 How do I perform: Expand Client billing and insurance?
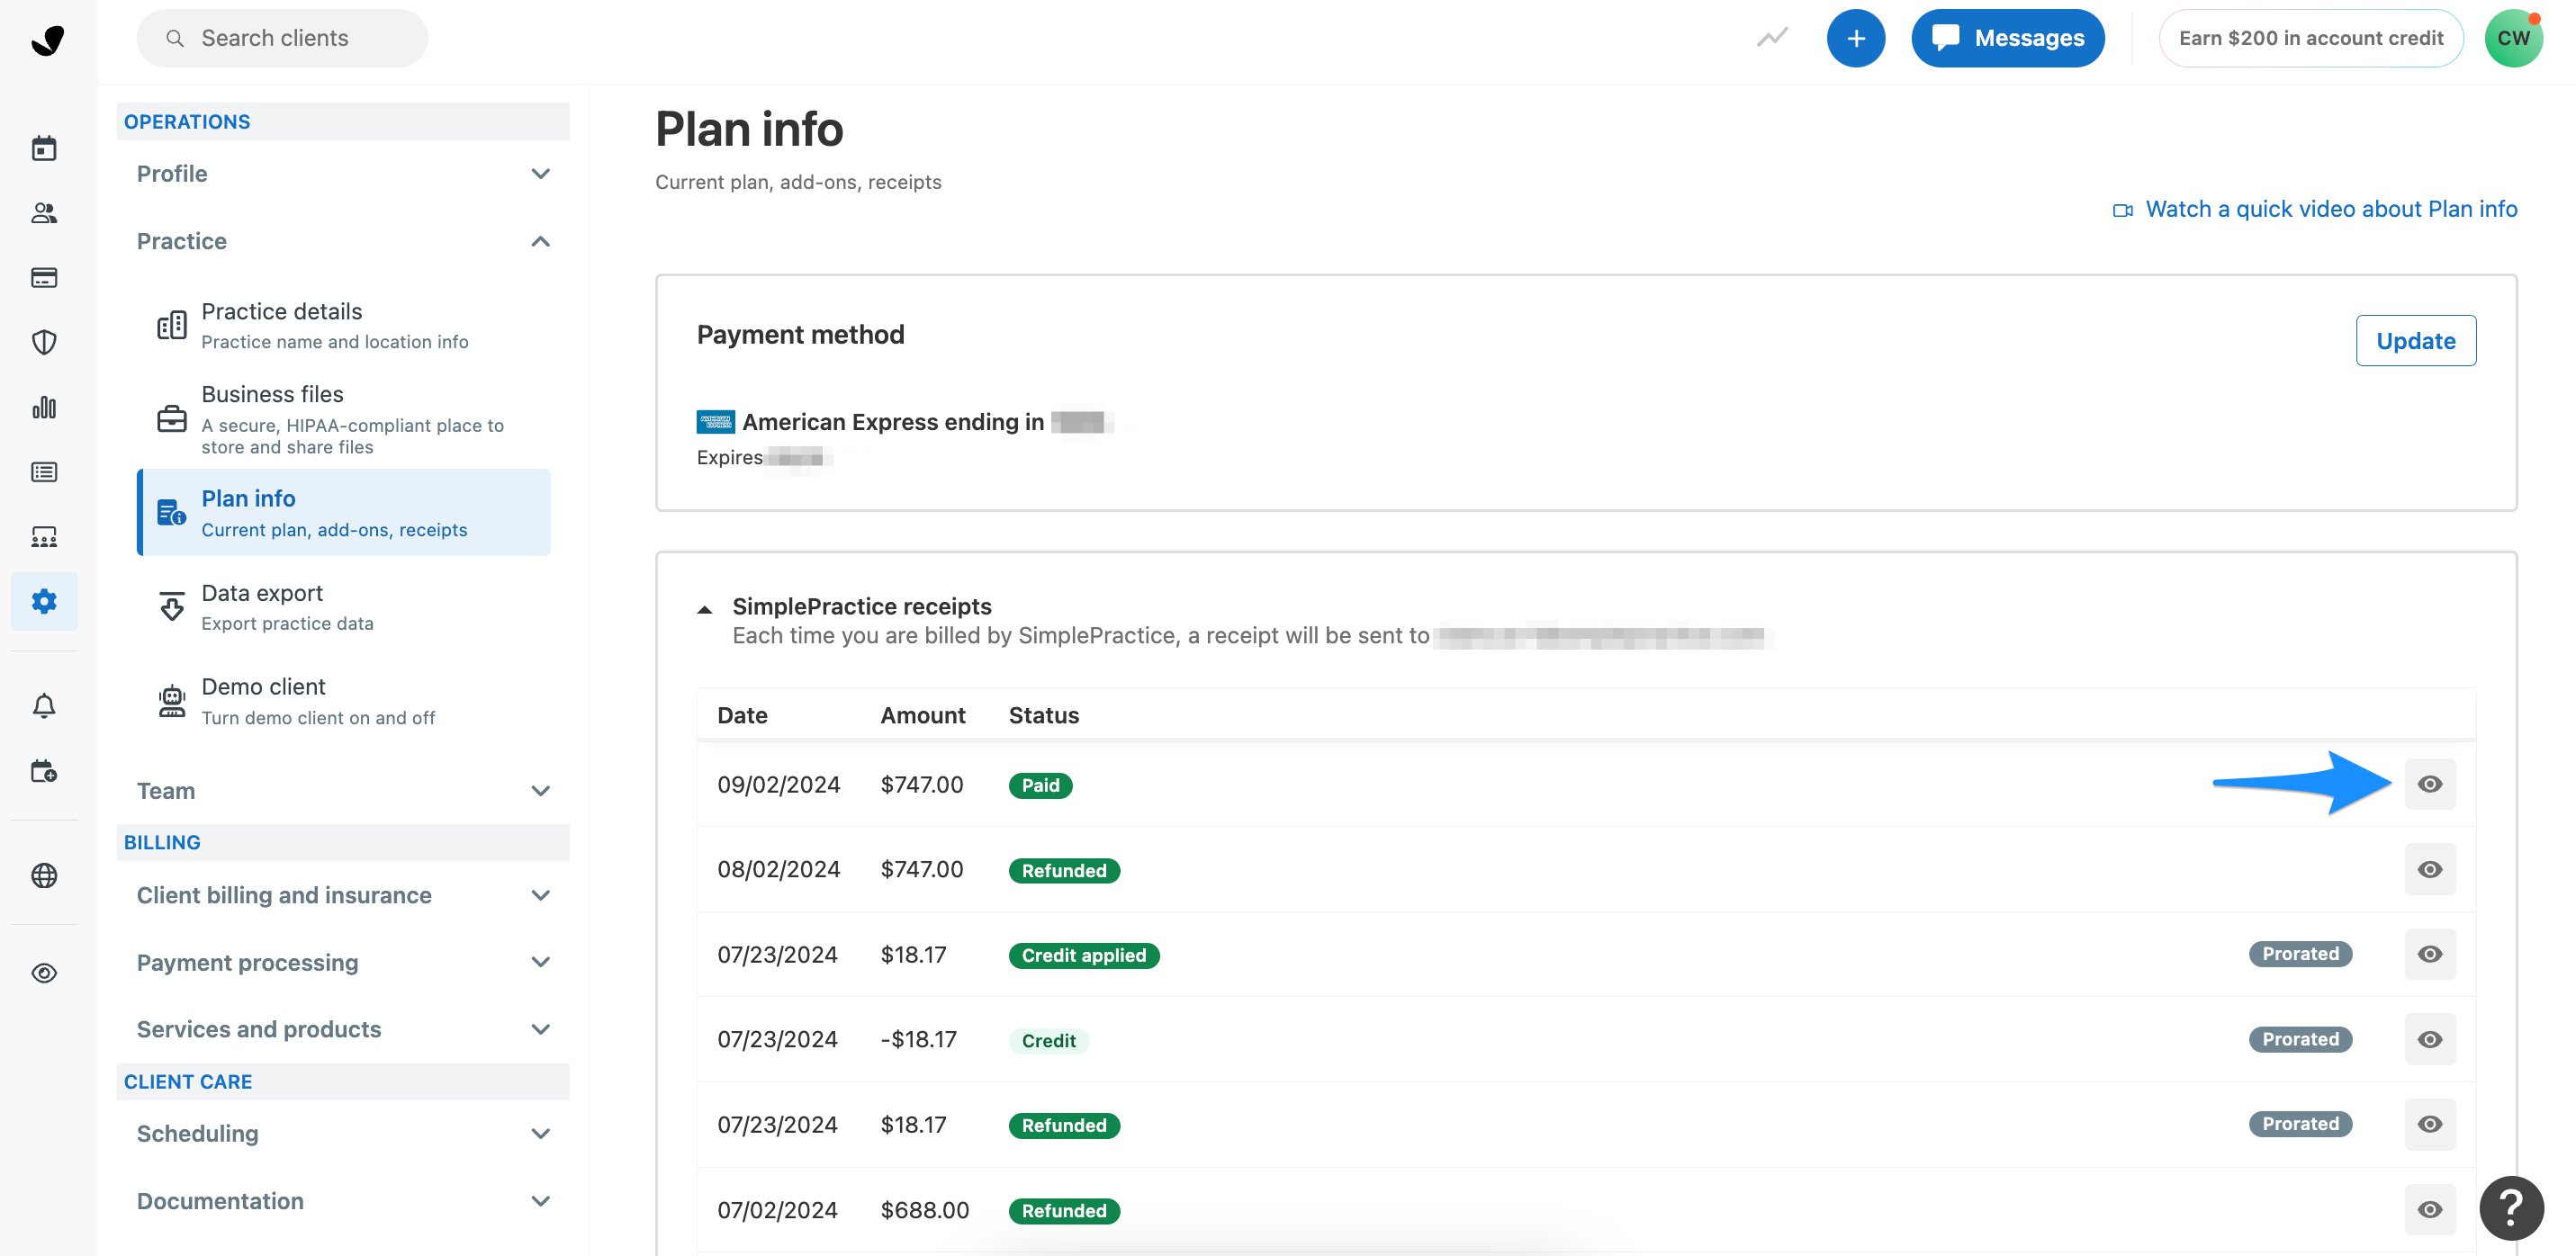(343, 895)
